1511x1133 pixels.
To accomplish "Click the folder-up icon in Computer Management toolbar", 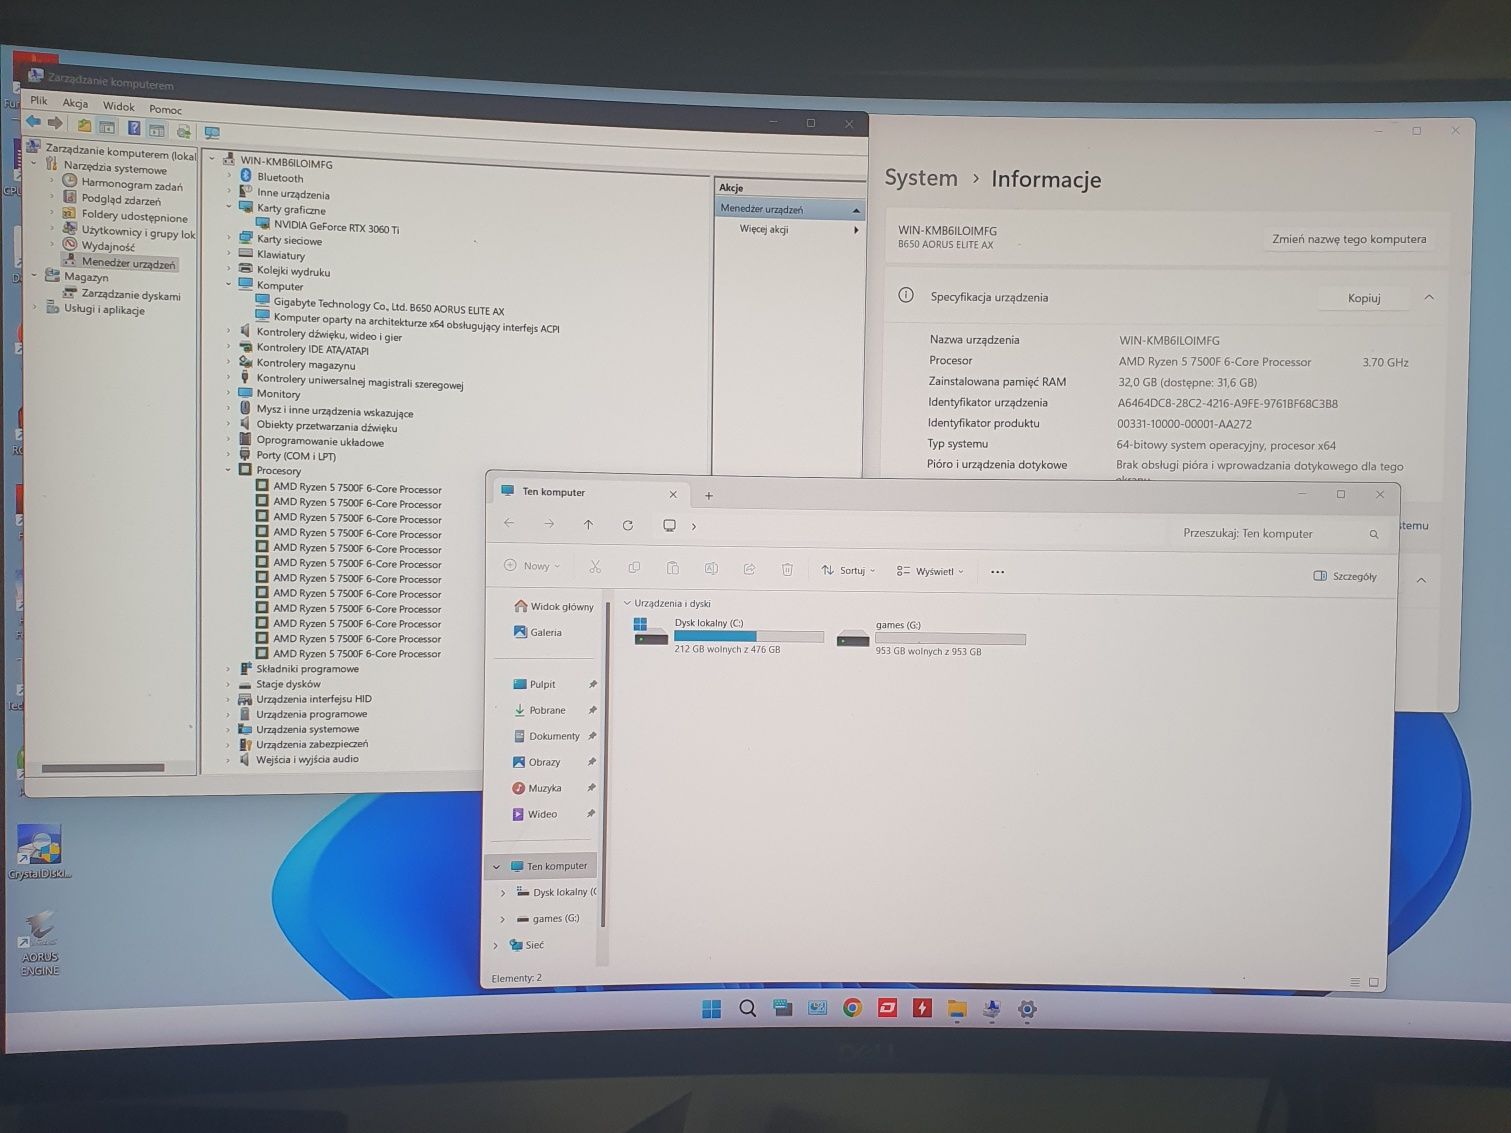I will 84,126.
